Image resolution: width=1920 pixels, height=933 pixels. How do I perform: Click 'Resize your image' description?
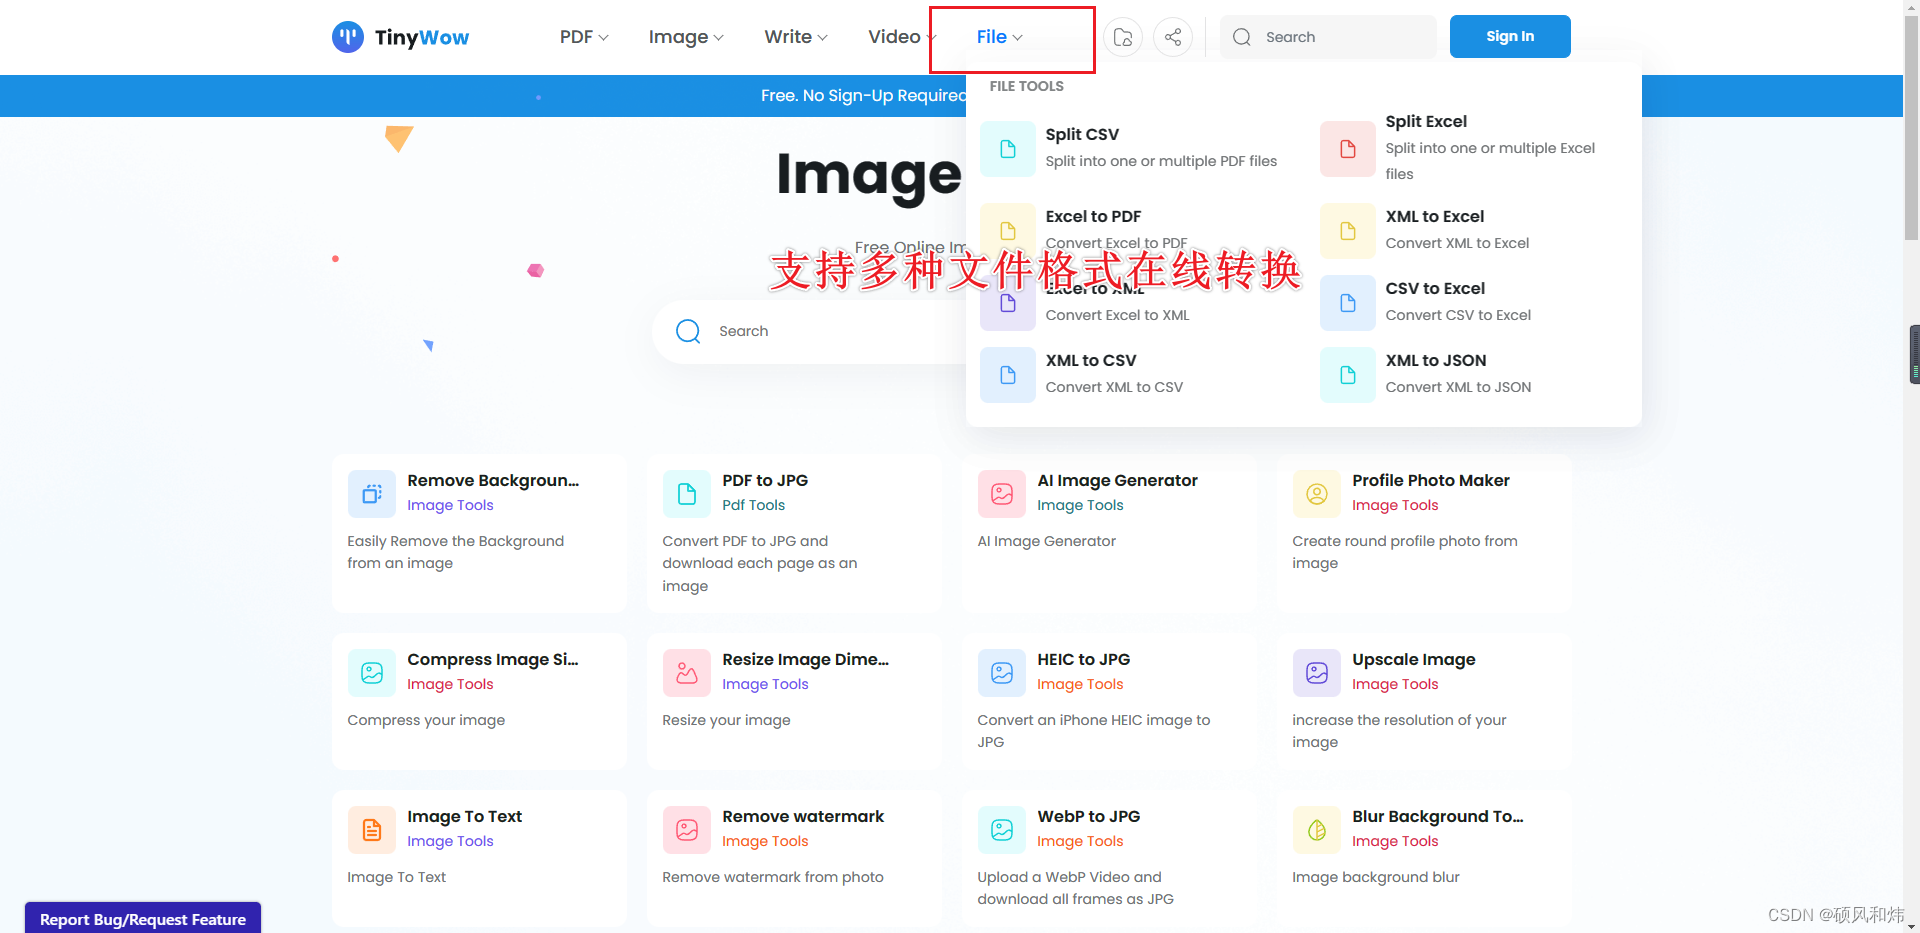[x=726, y=721]
